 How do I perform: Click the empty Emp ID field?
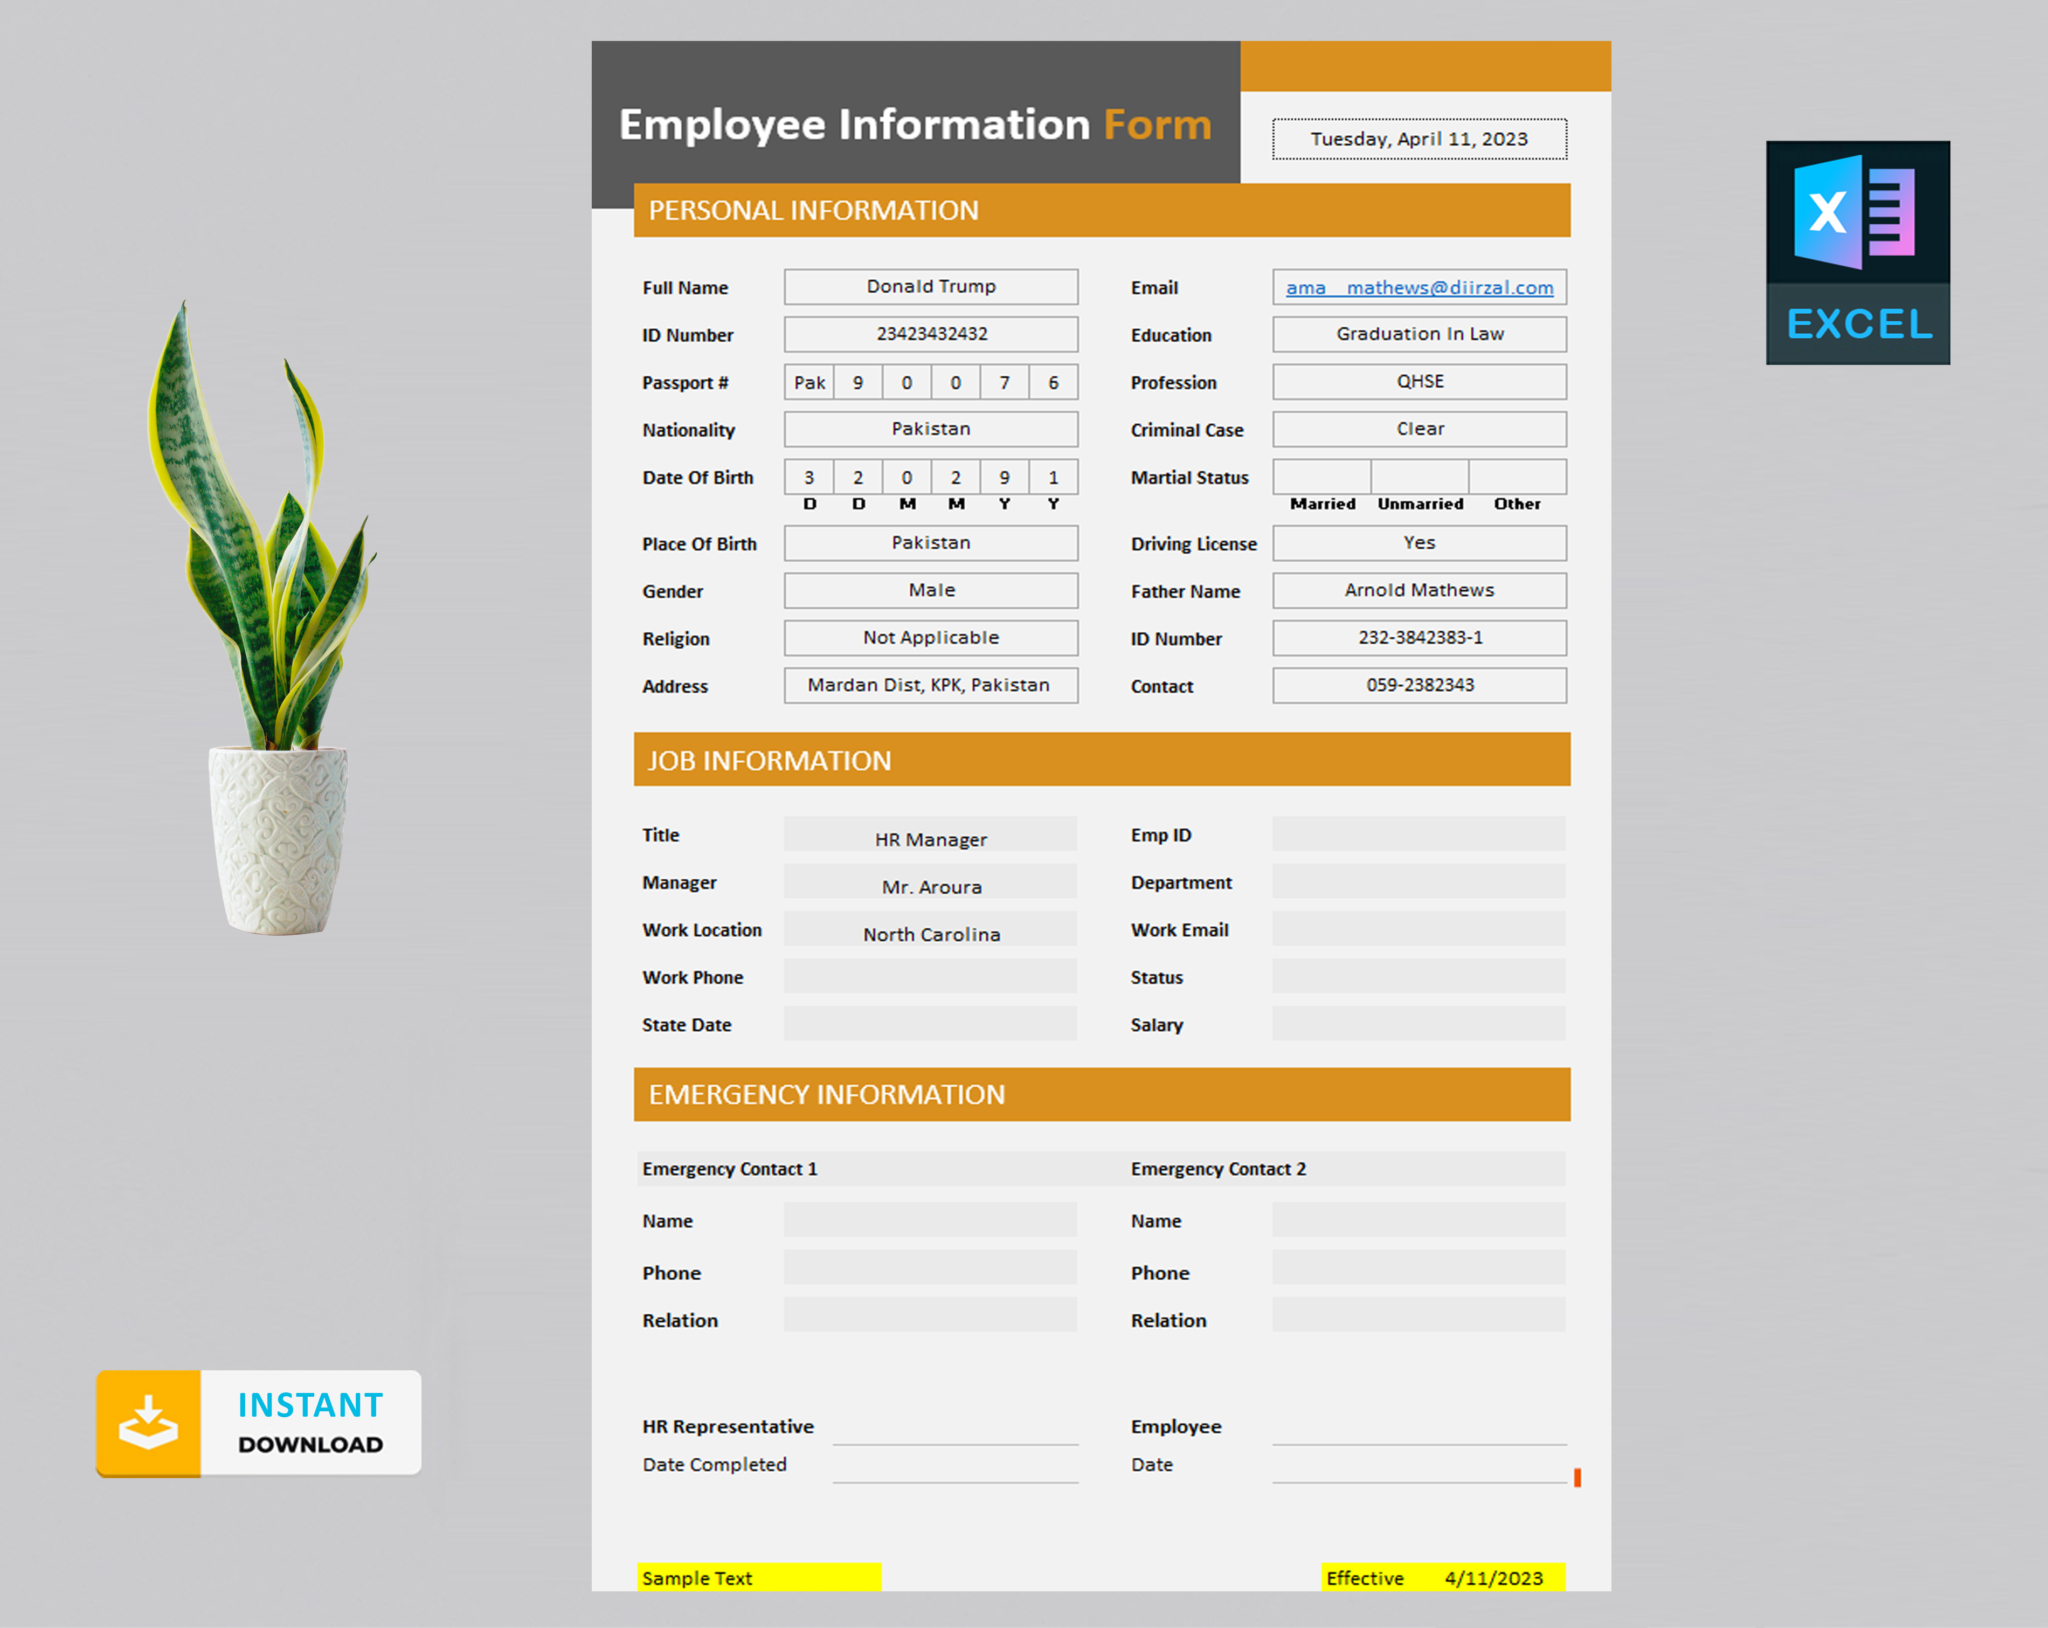tap(1418, 832)
